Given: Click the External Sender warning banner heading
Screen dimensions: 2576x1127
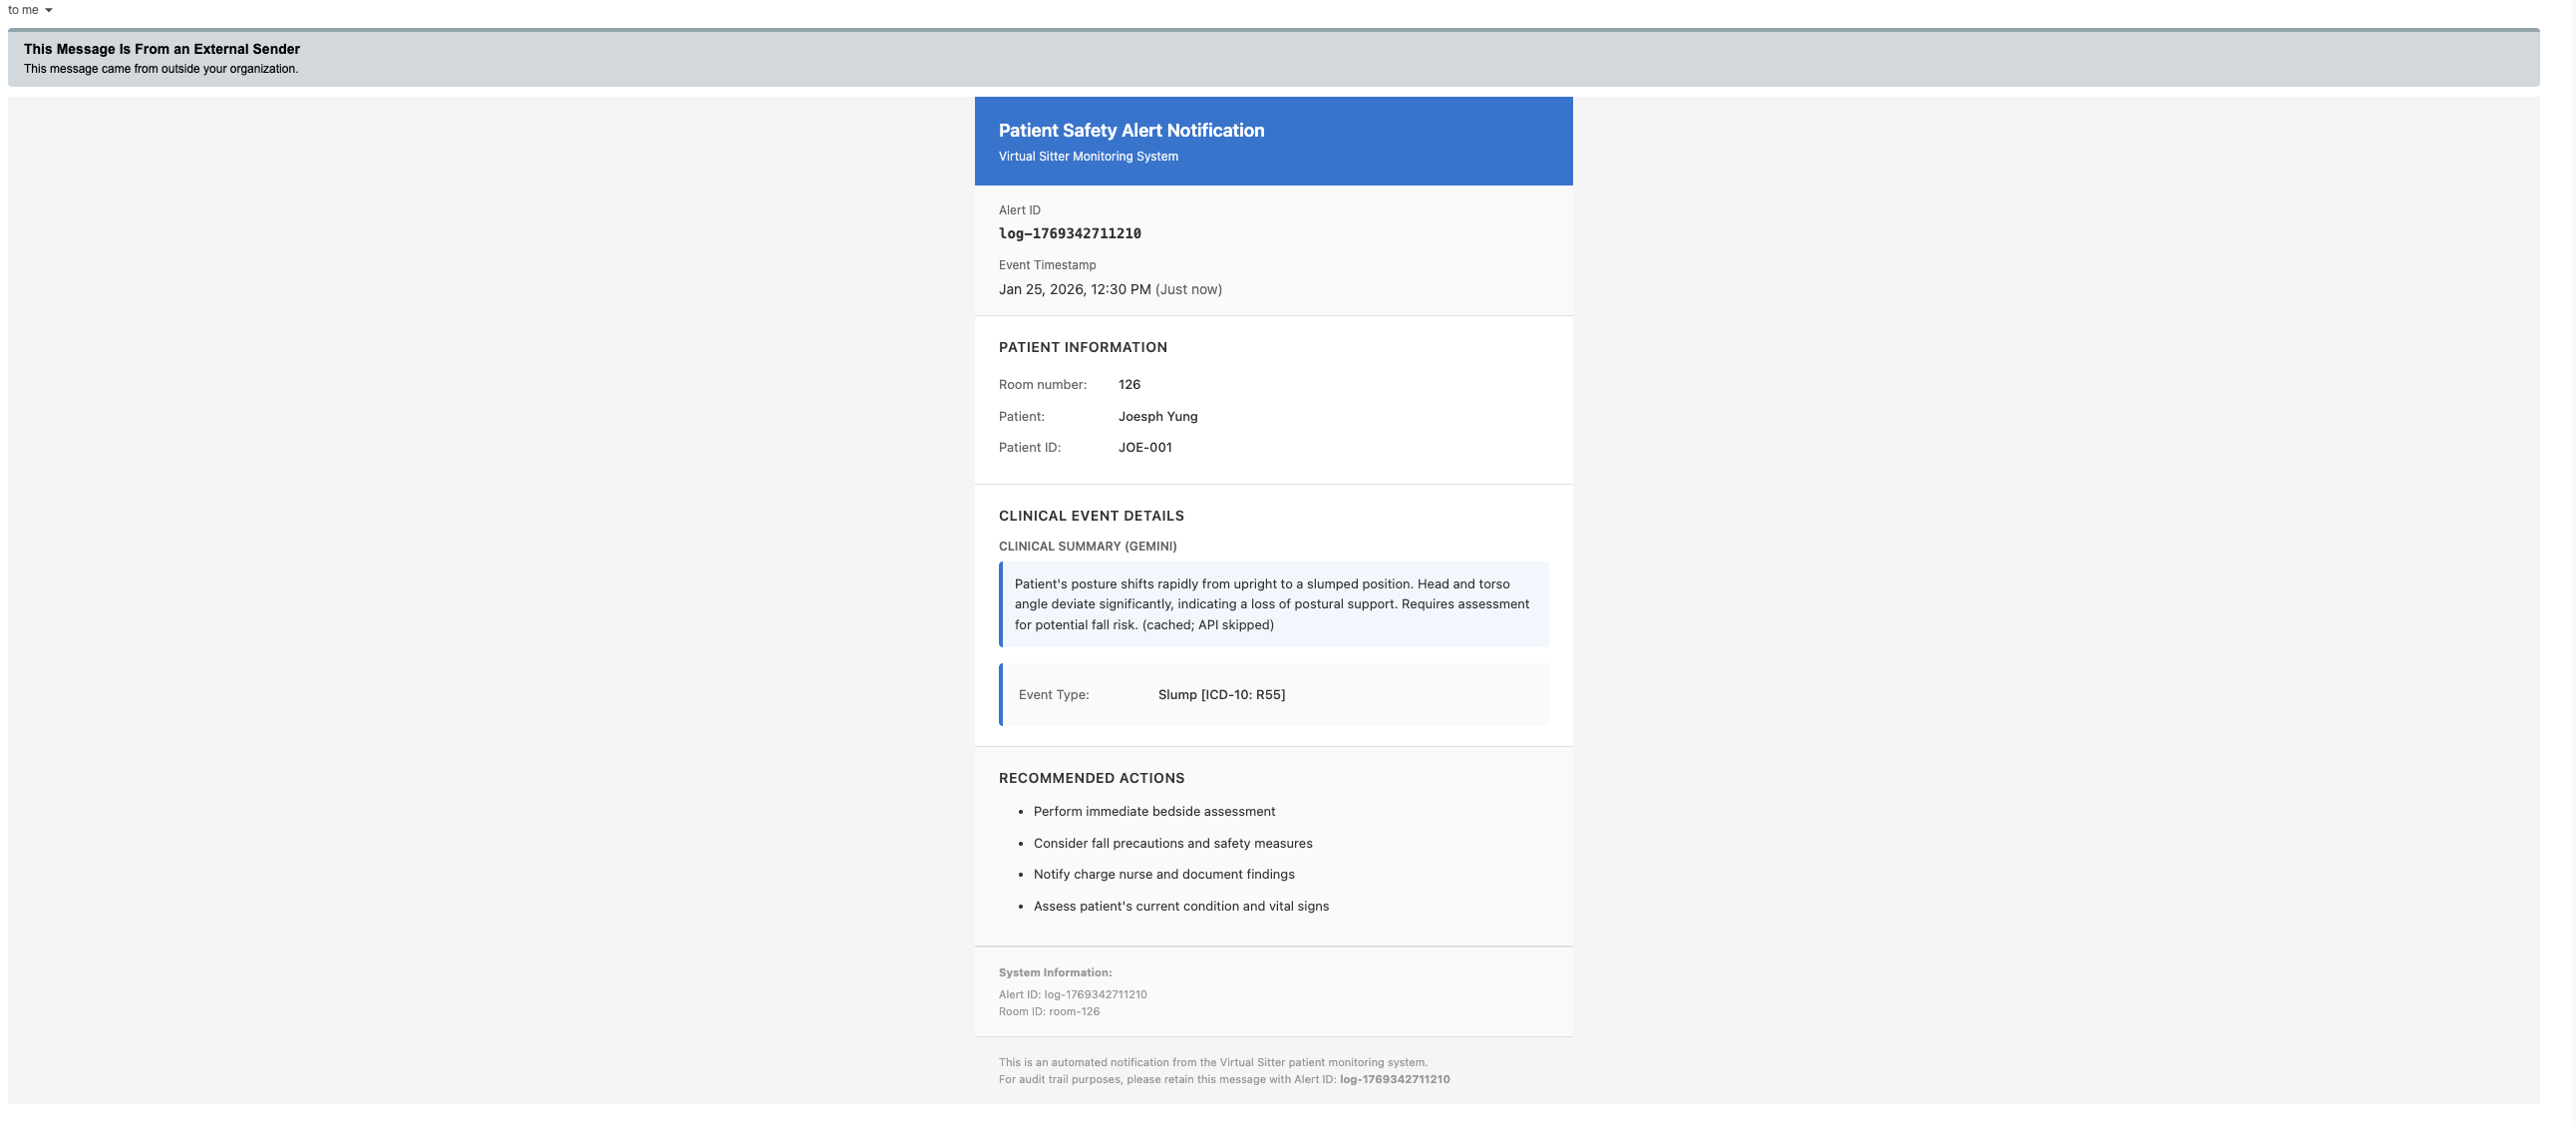Looking at the screenshot, I should 161,49.
